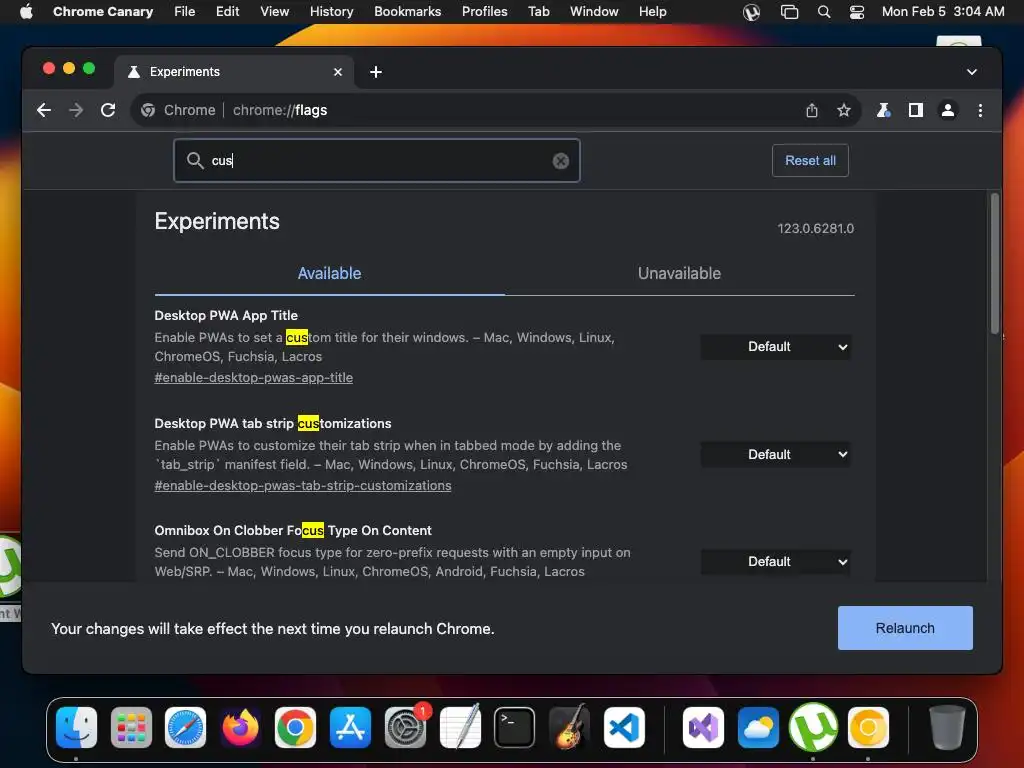Open the File menu
Screen dimensions: 1024x768
point(185,12)
